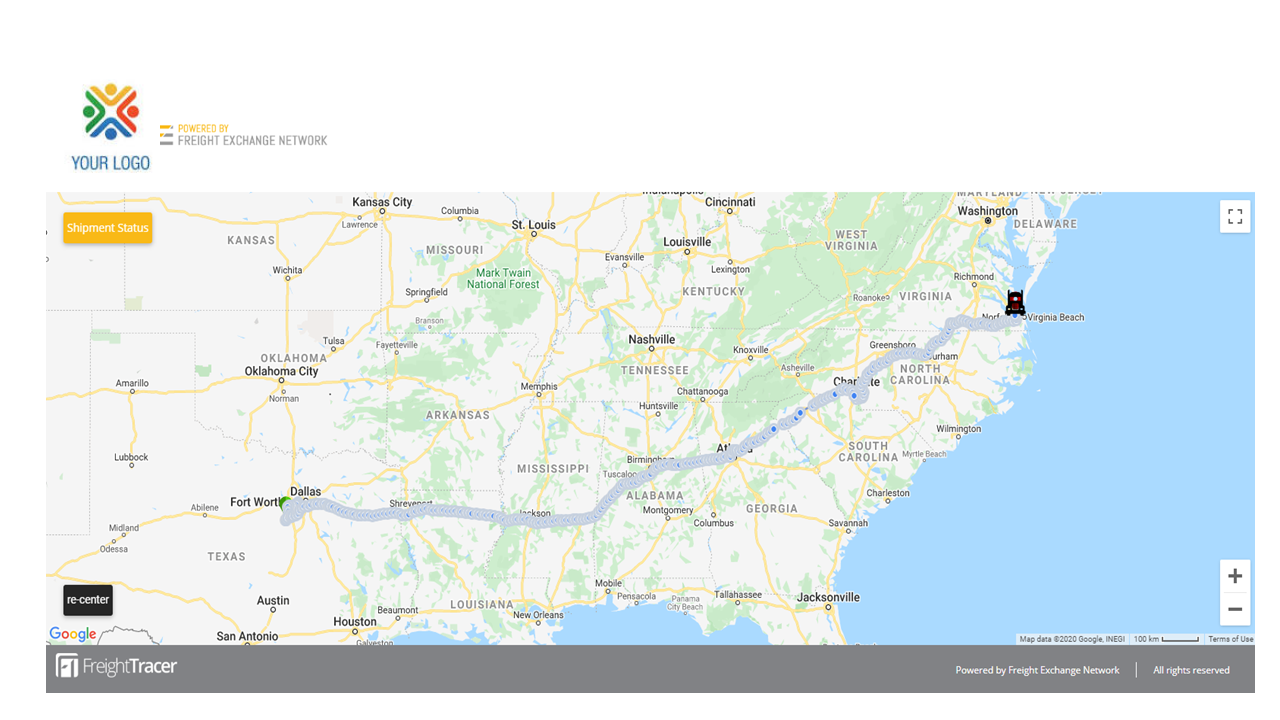Click the Oklahoma City label on map
Viewport: 1280px width, 720px height.
(x=282, y=371)
